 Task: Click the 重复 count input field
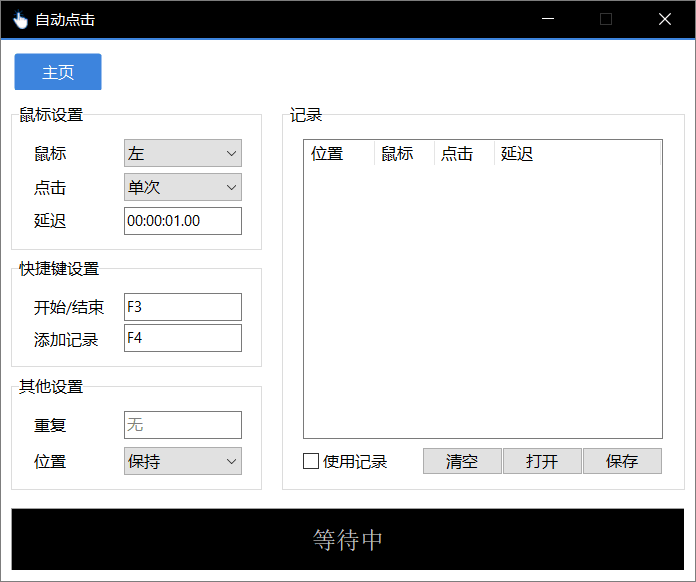click(182, 425)
